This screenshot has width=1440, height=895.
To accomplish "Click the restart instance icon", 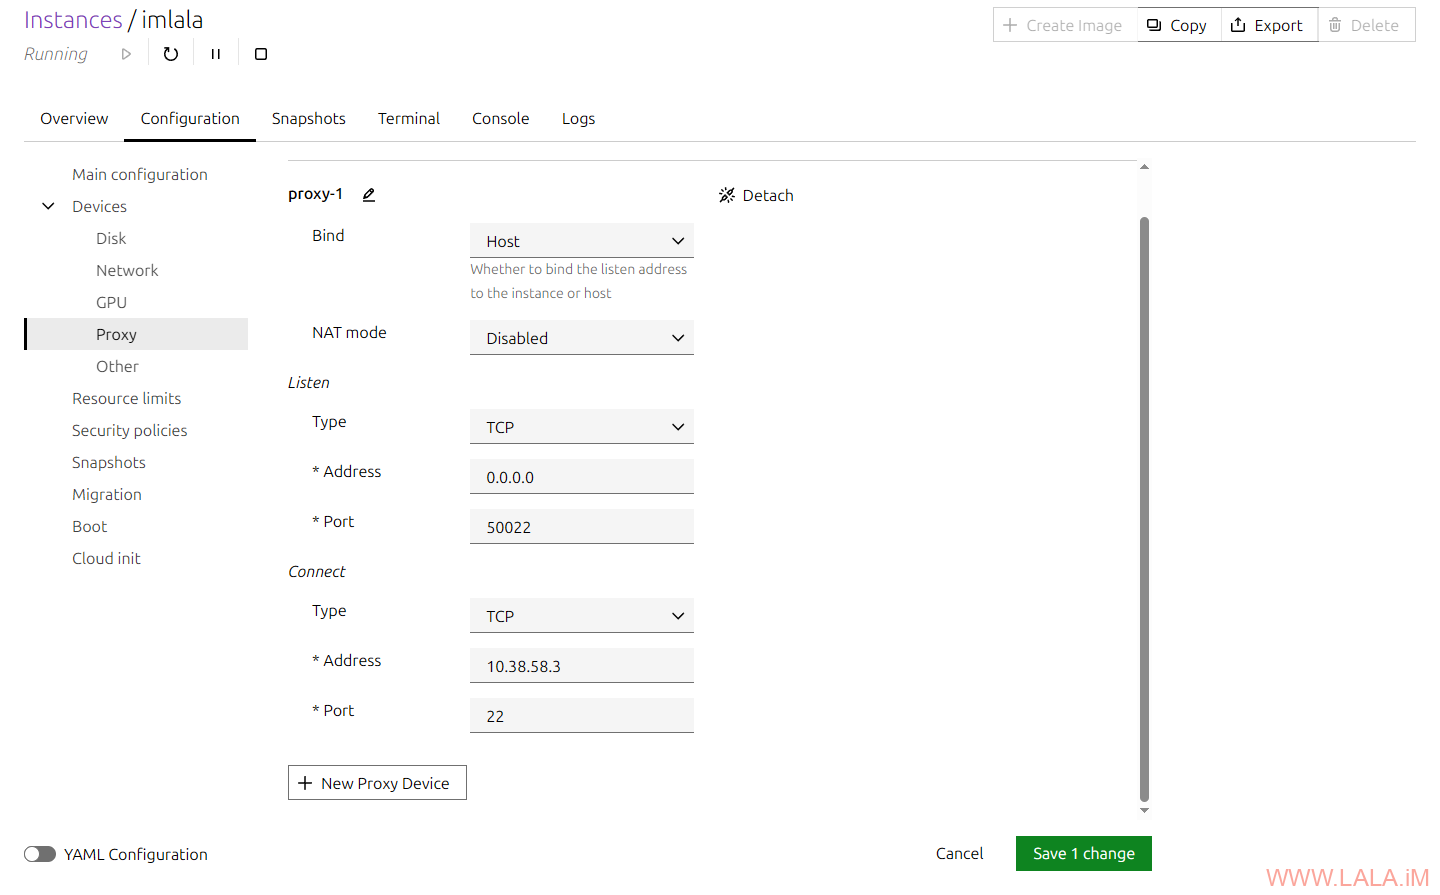I will click(171, 54).
